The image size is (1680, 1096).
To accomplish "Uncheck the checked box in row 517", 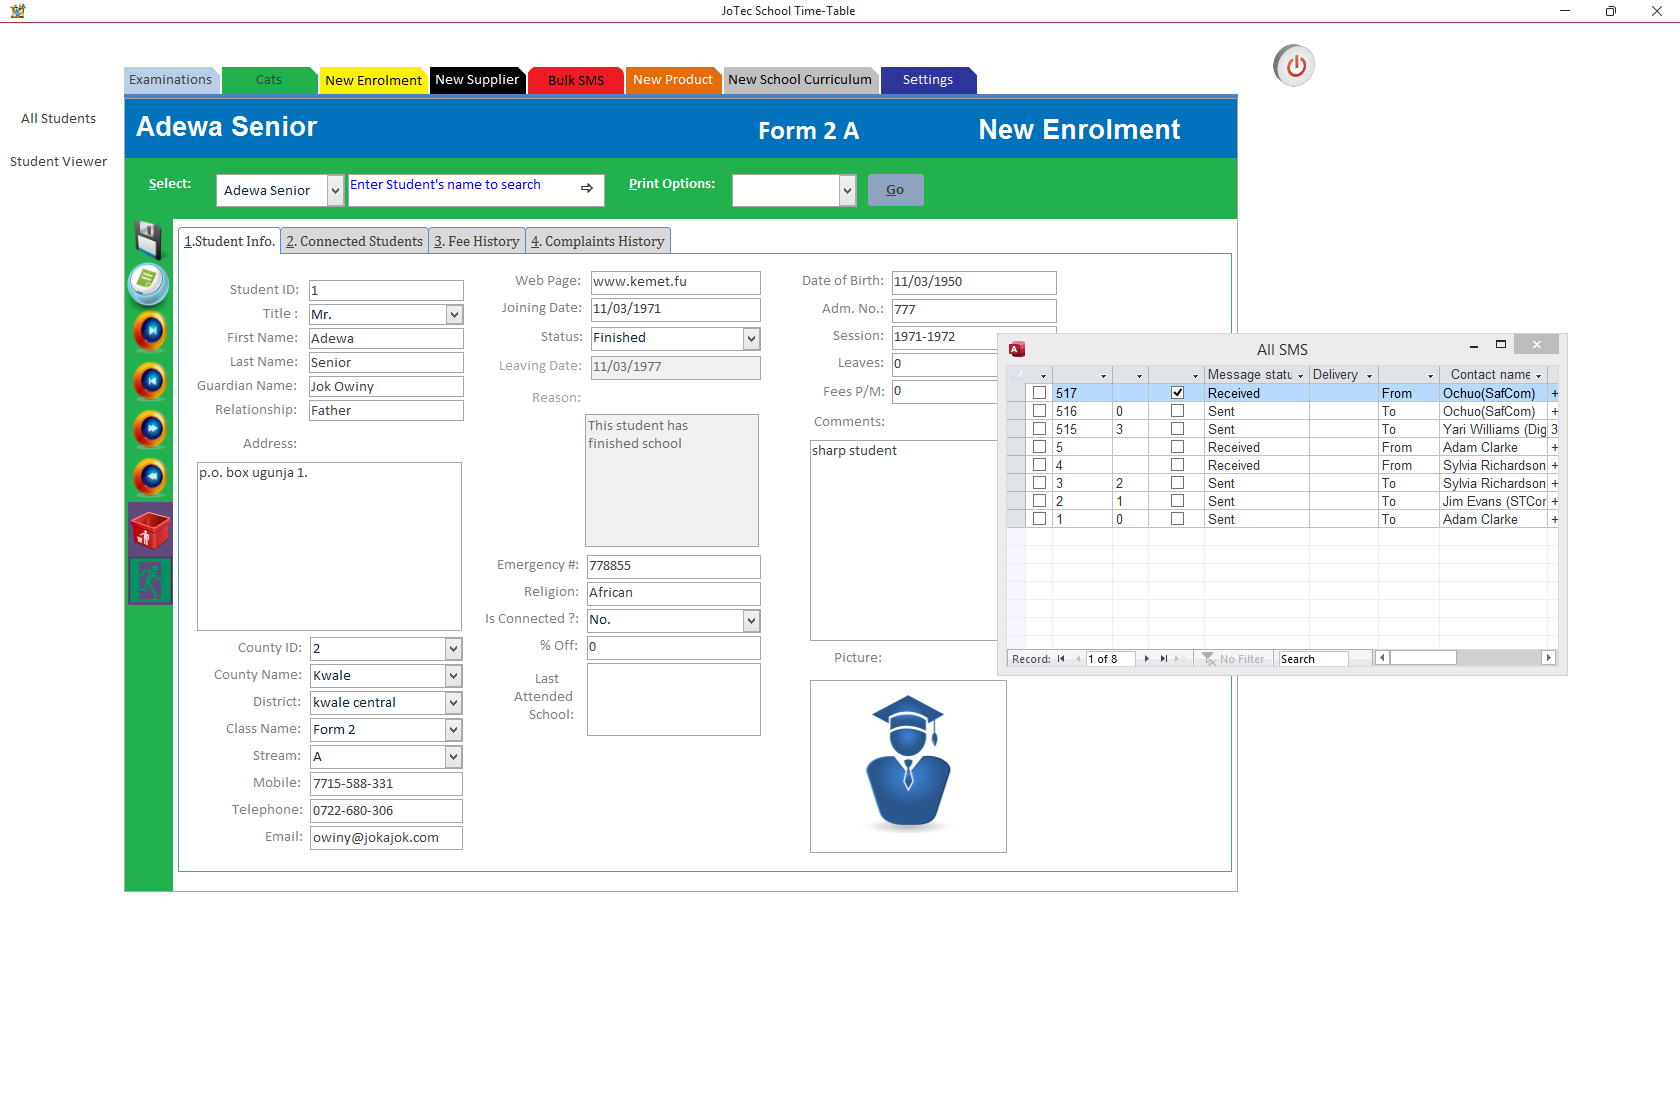I will pos(1178,393).
